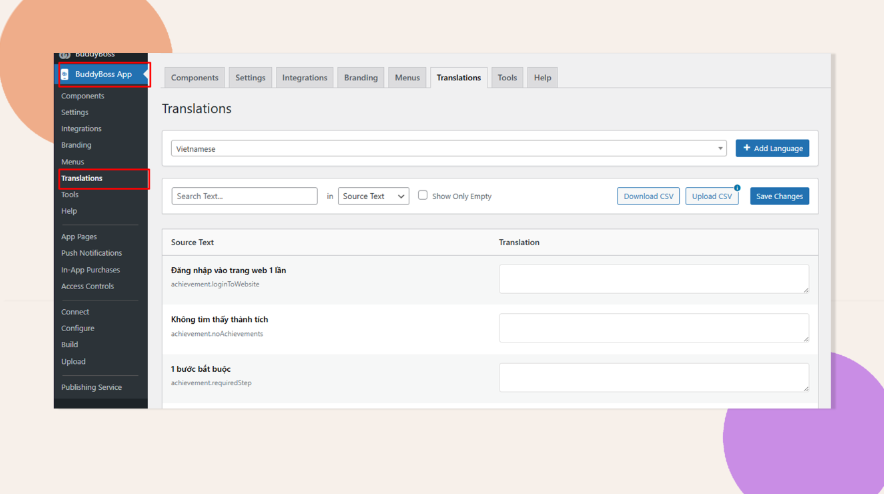884x494 pixels.
Task: Click the Upload CSV button
Action: coord(711,196)
